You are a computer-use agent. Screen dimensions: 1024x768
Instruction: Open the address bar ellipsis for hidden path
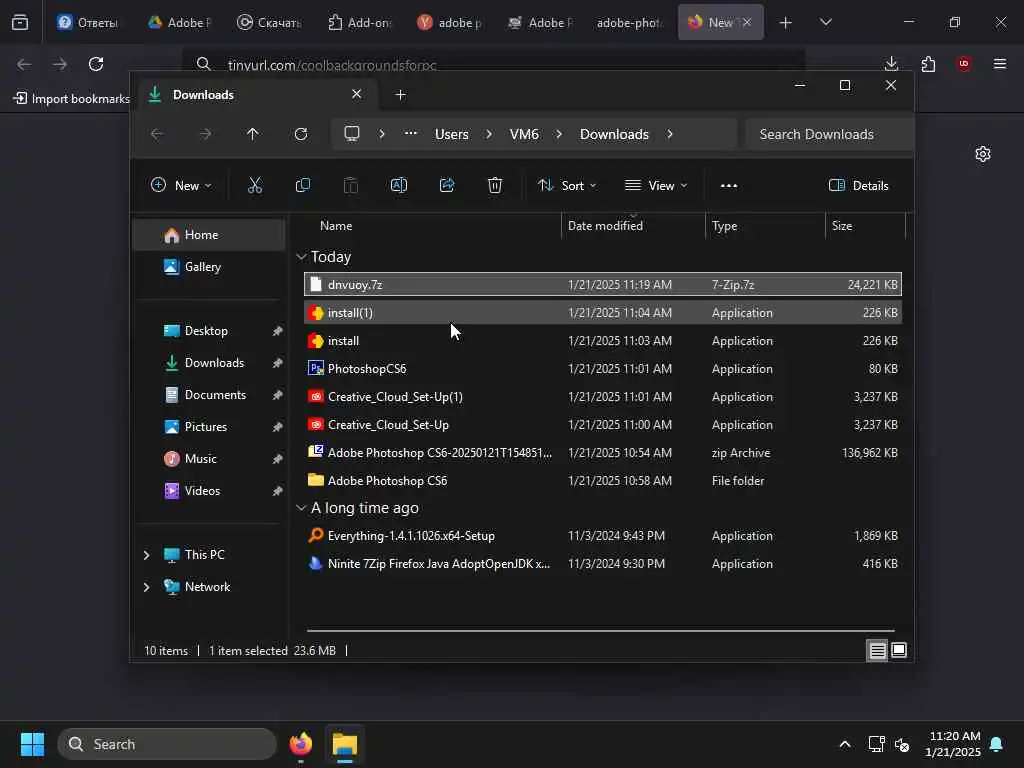[411, 134]
